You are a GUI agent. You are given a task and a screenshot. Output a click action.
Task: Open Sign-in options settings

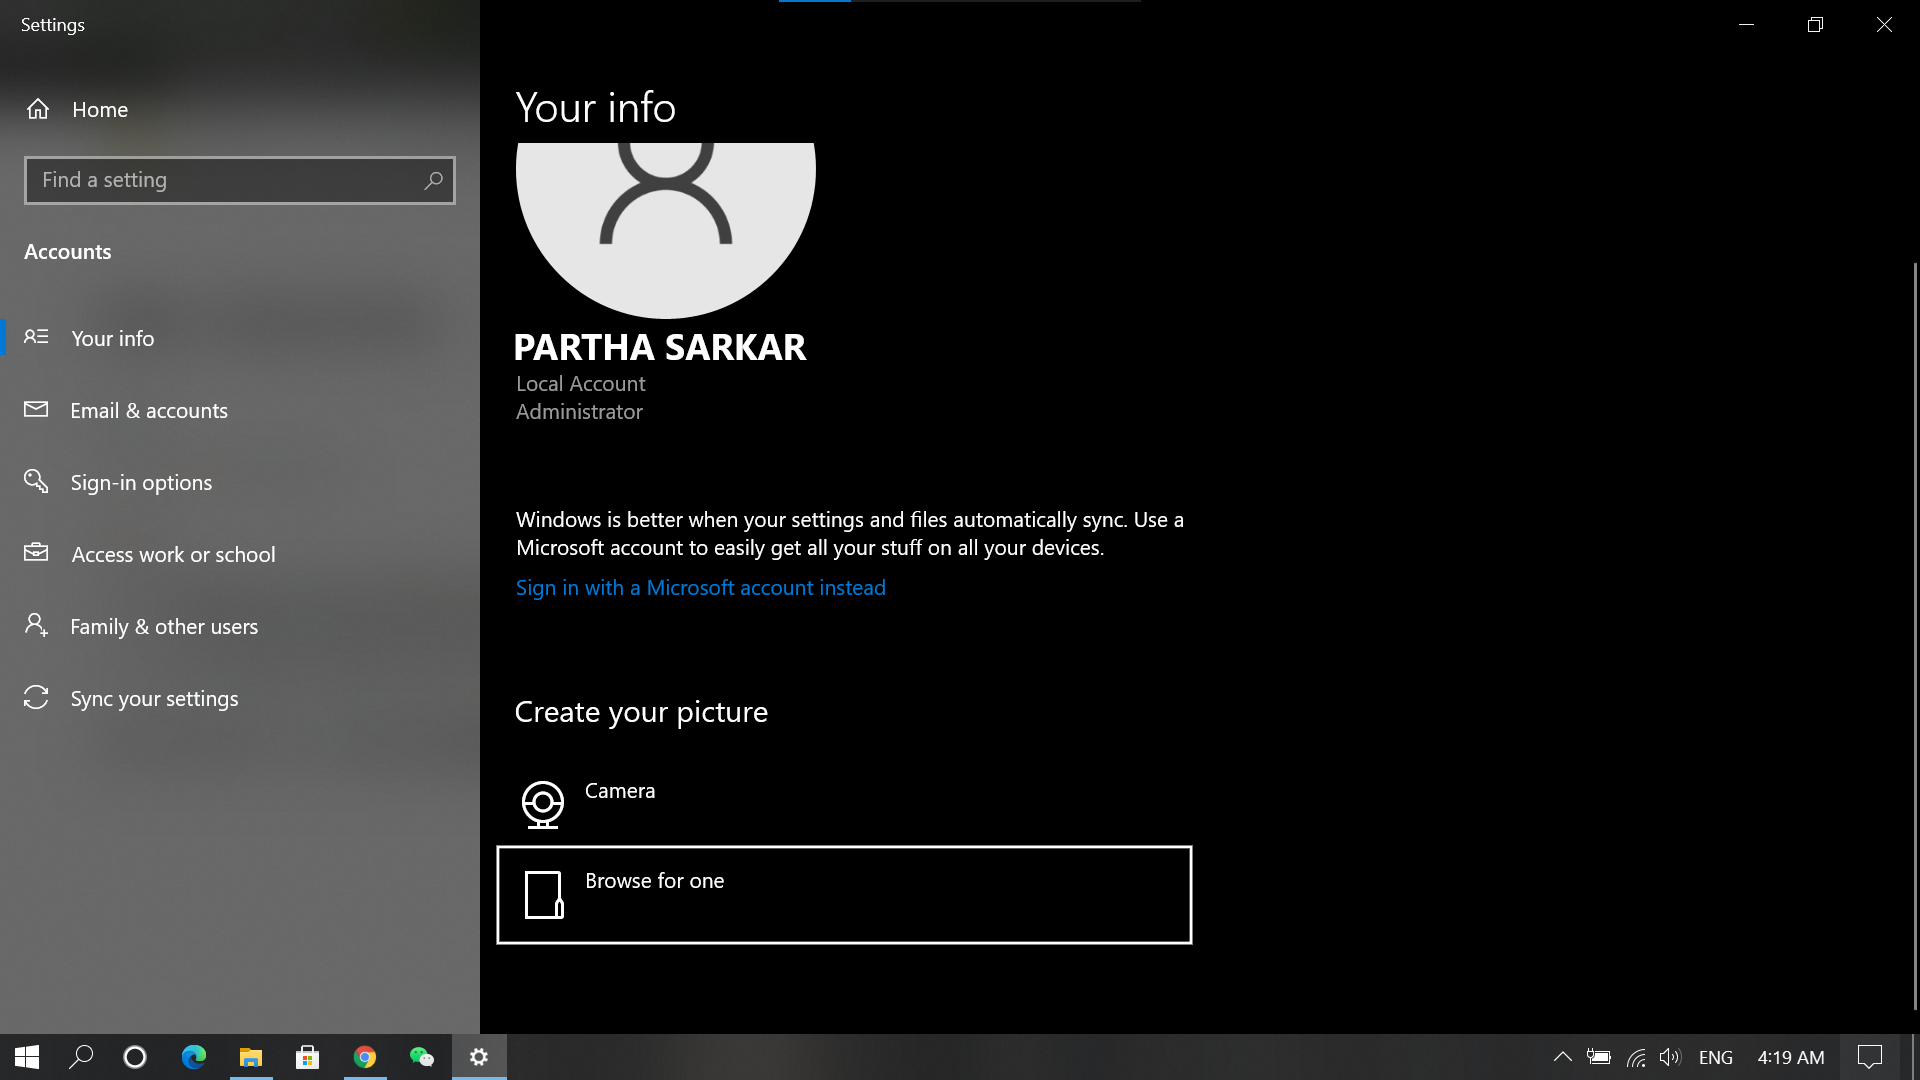(x=141, y=482)
